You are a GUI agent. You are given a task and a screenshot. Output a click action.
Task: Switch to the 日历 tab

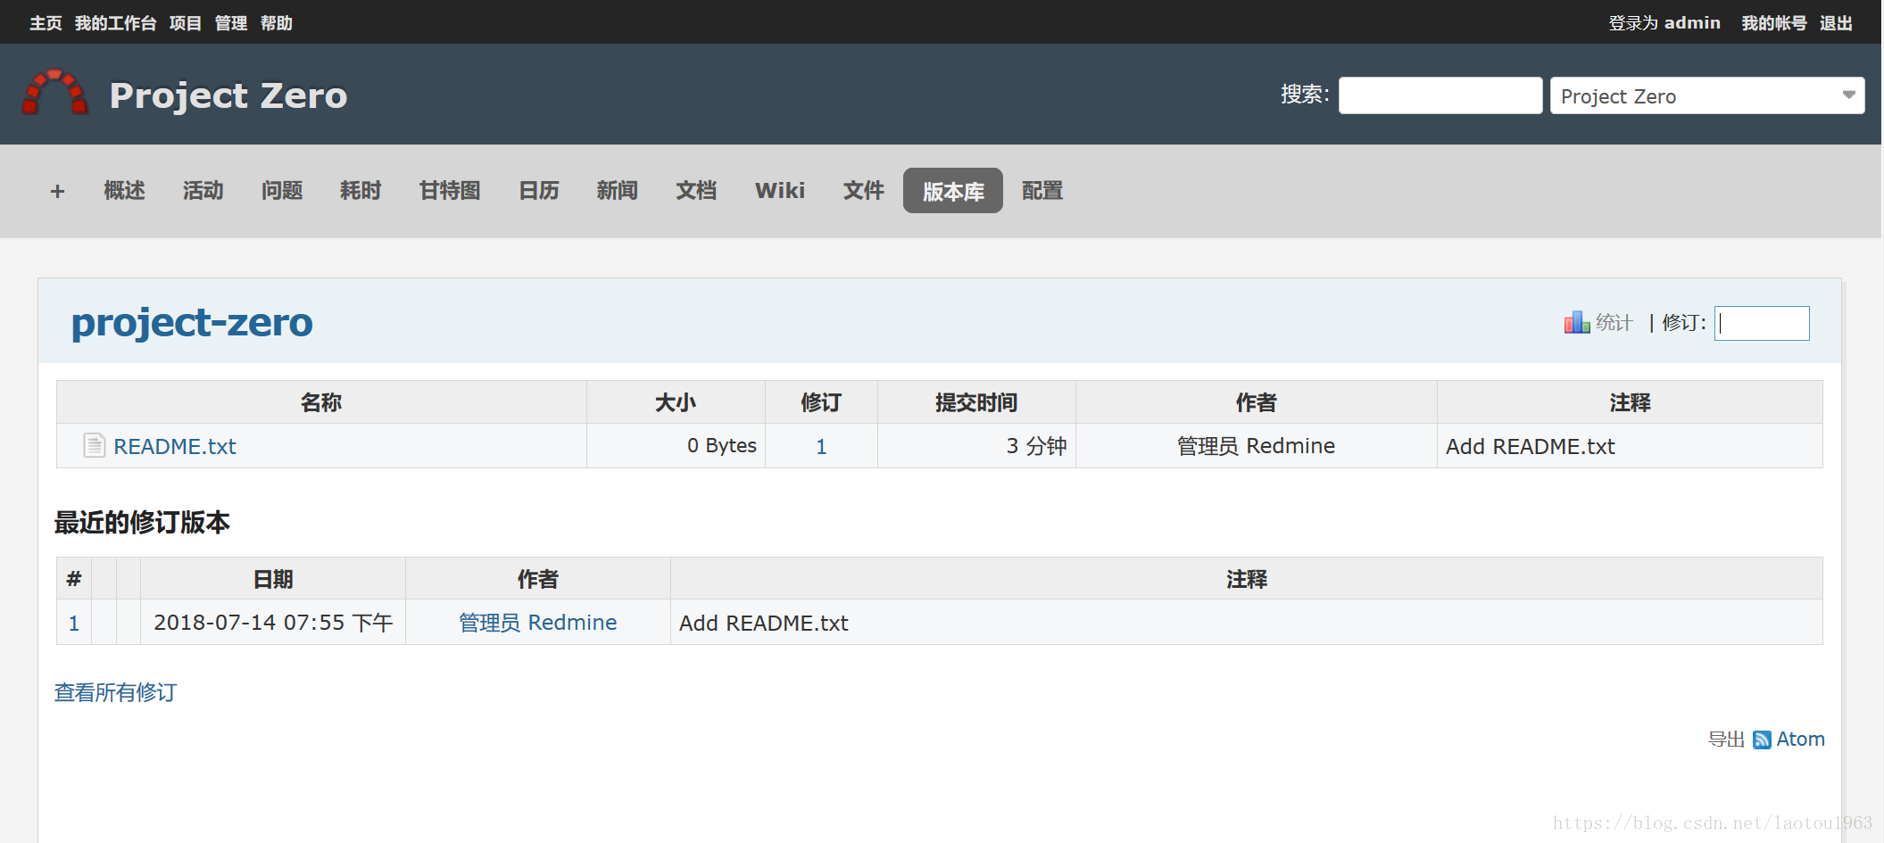(x=539, y=190)
